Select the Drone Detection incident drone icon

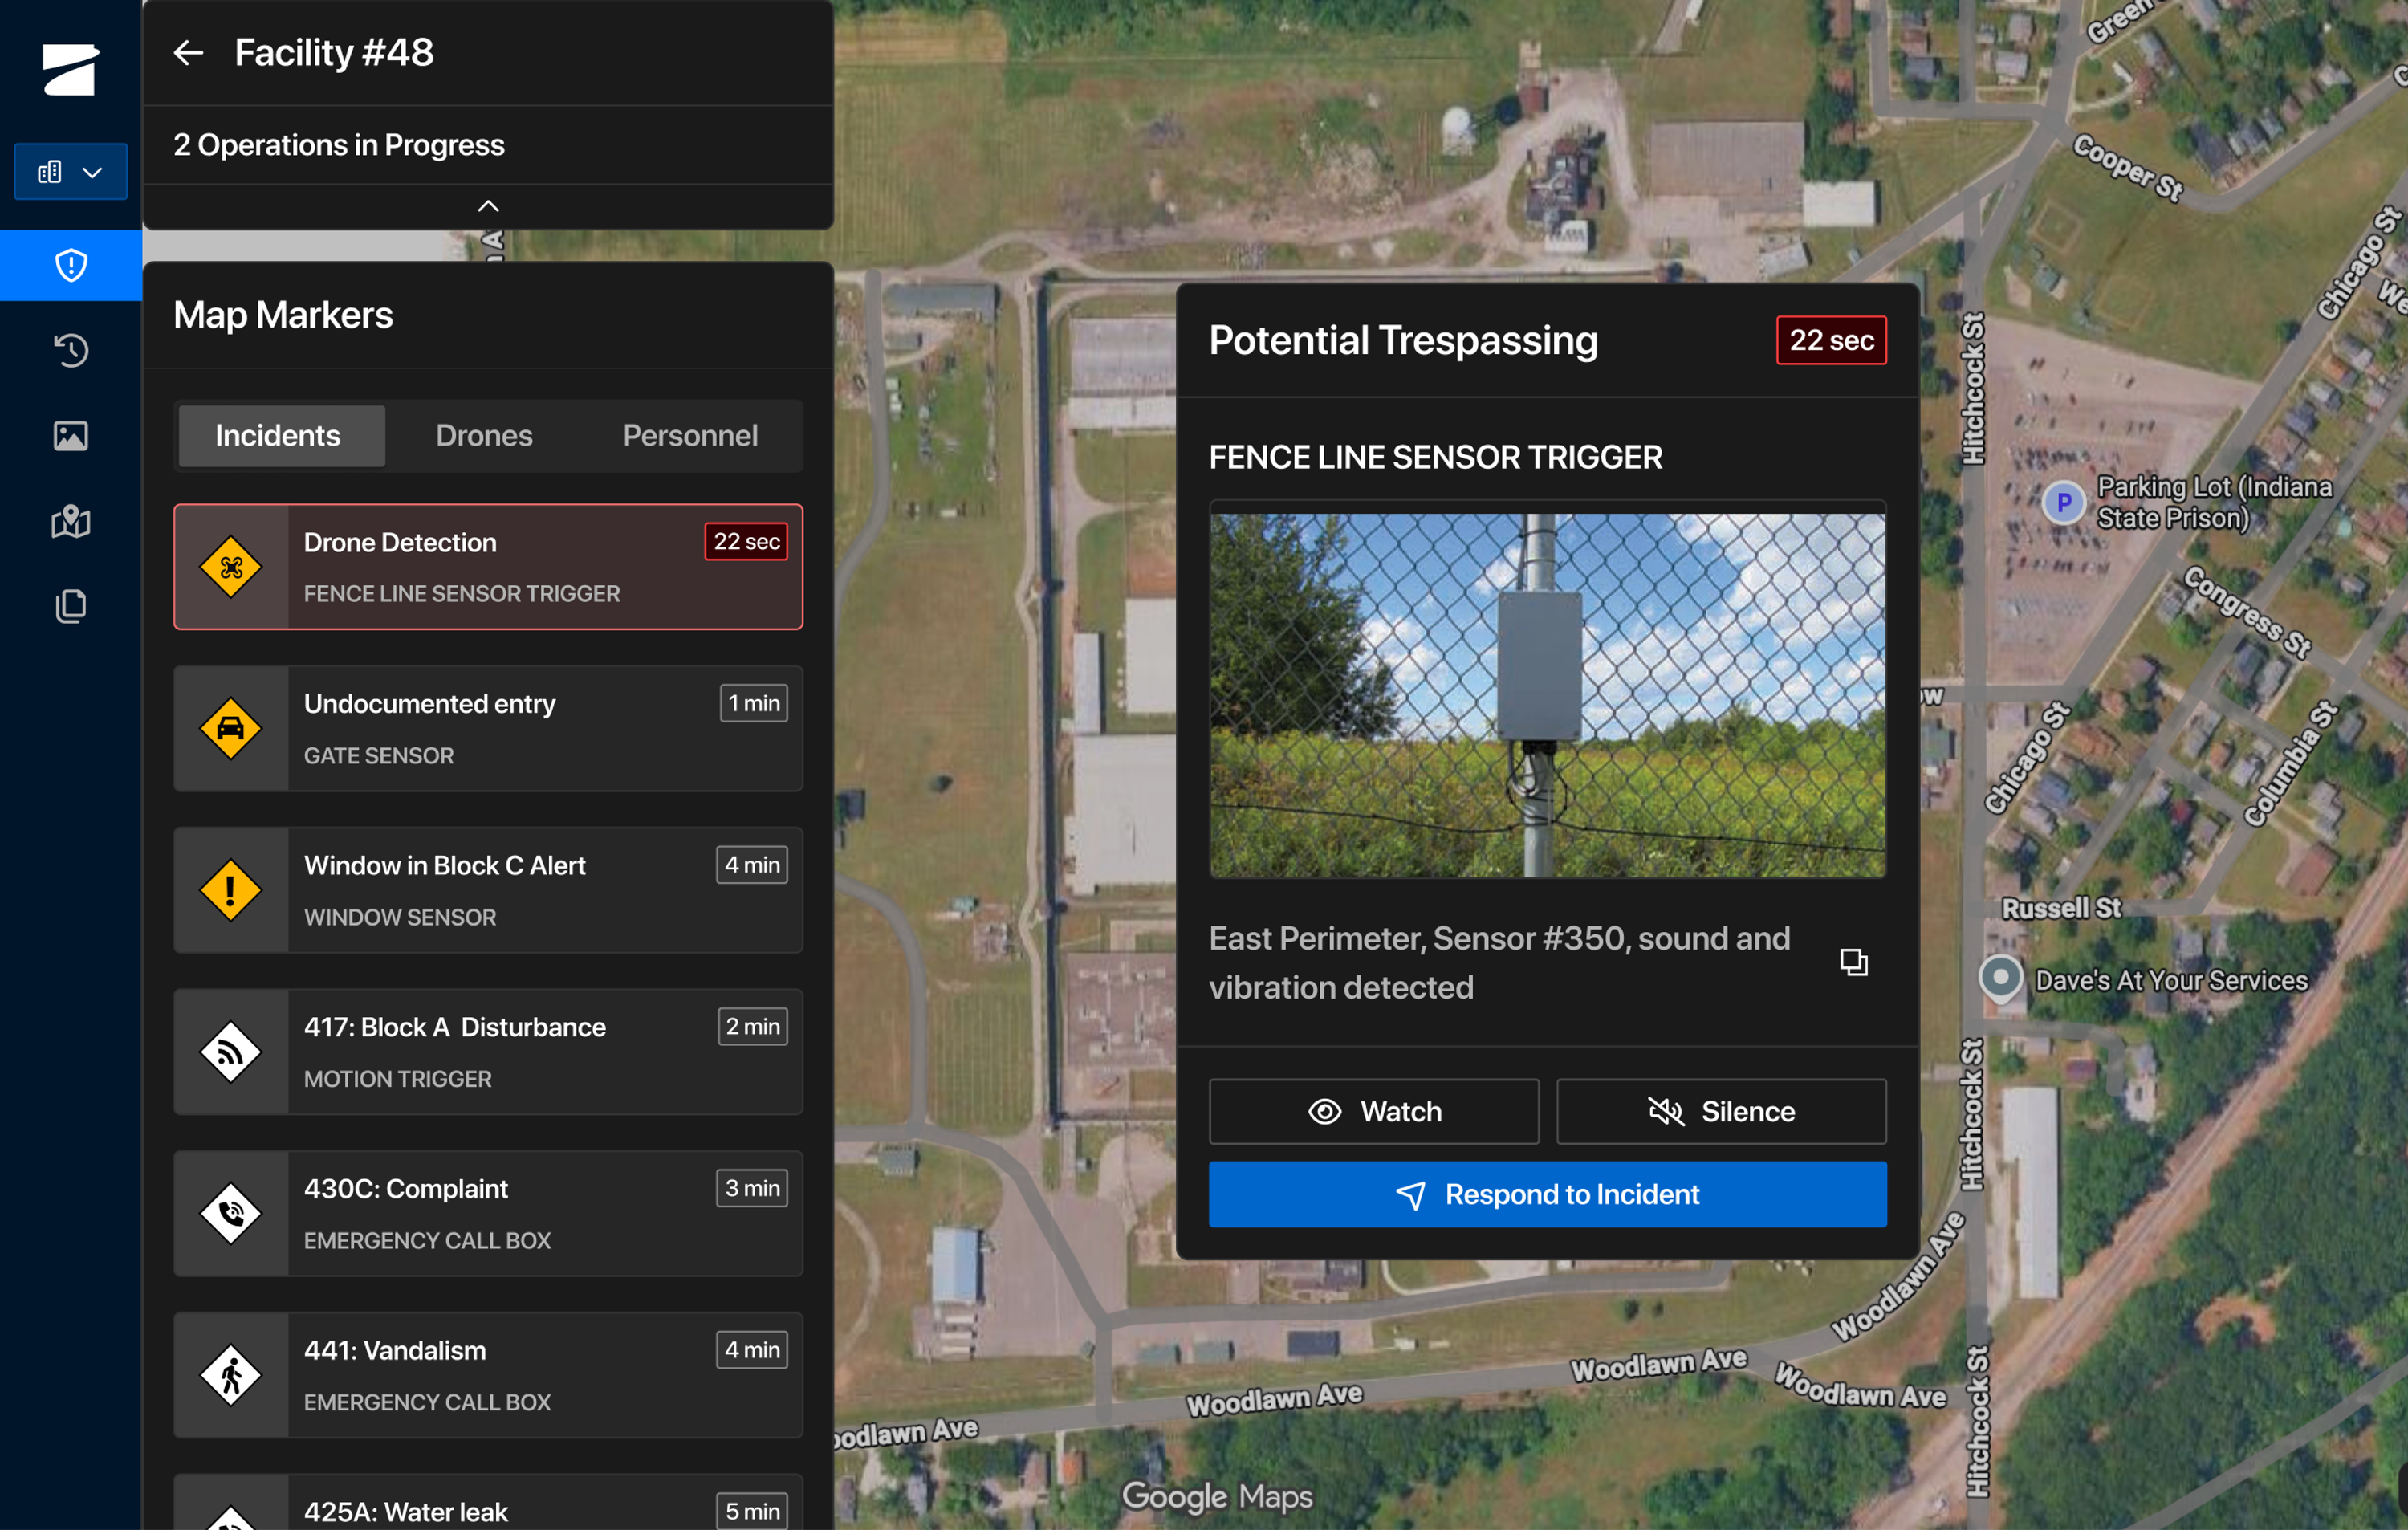231,567
